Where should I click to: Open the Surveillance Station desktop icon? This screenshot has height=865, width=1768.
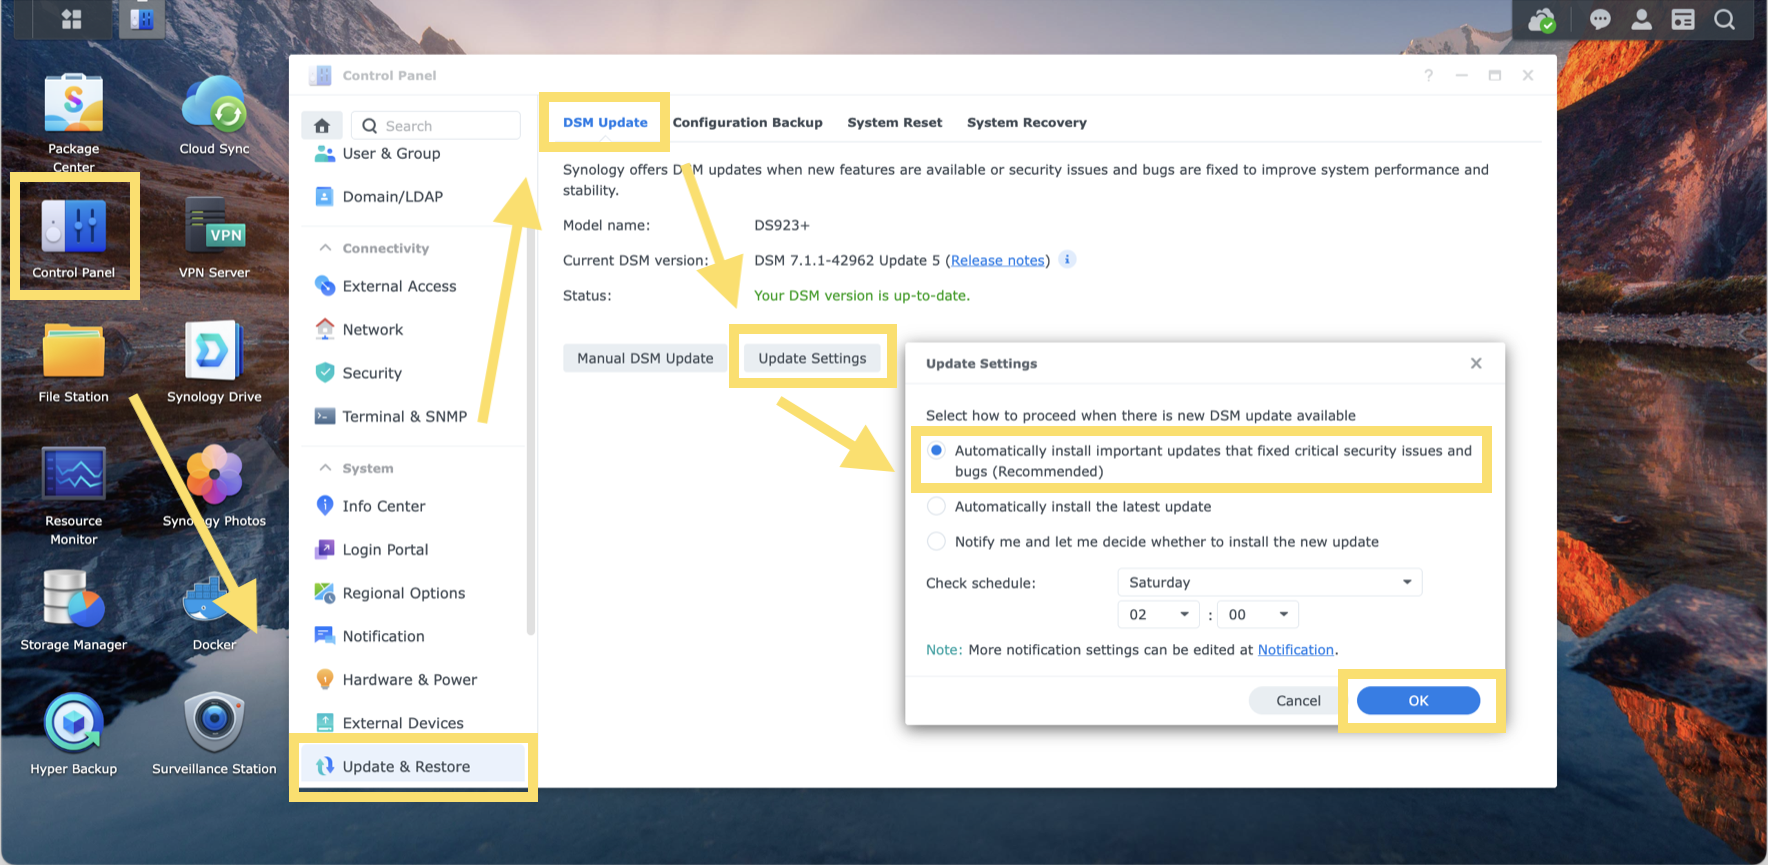214,723
